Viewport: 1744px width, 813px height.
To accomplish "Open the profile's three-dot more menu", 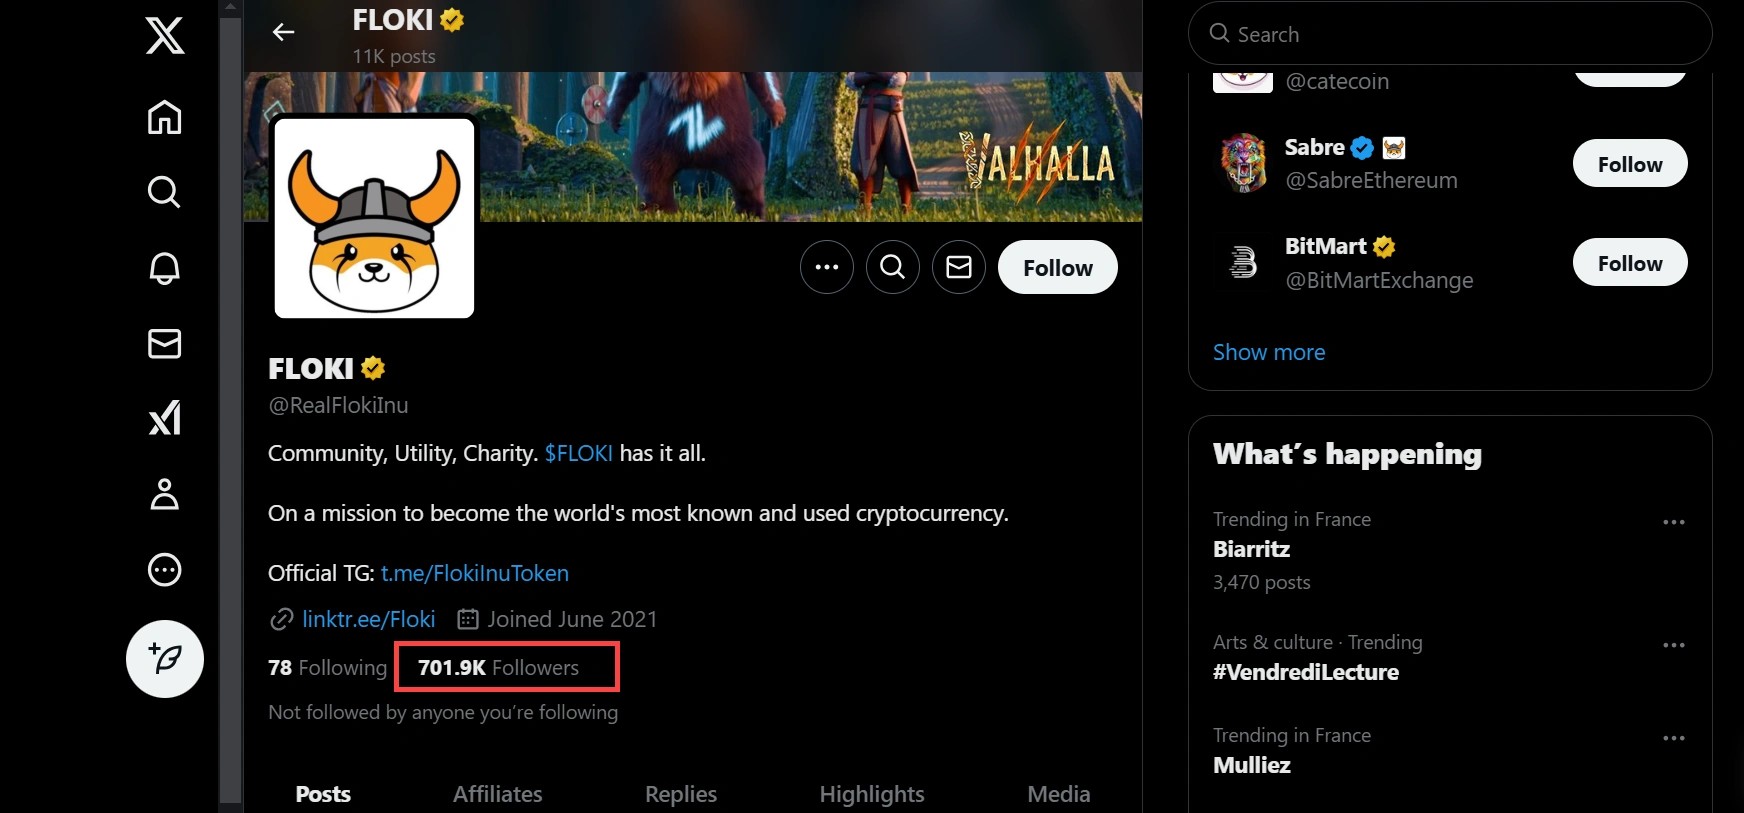I will tap(827, 267).
